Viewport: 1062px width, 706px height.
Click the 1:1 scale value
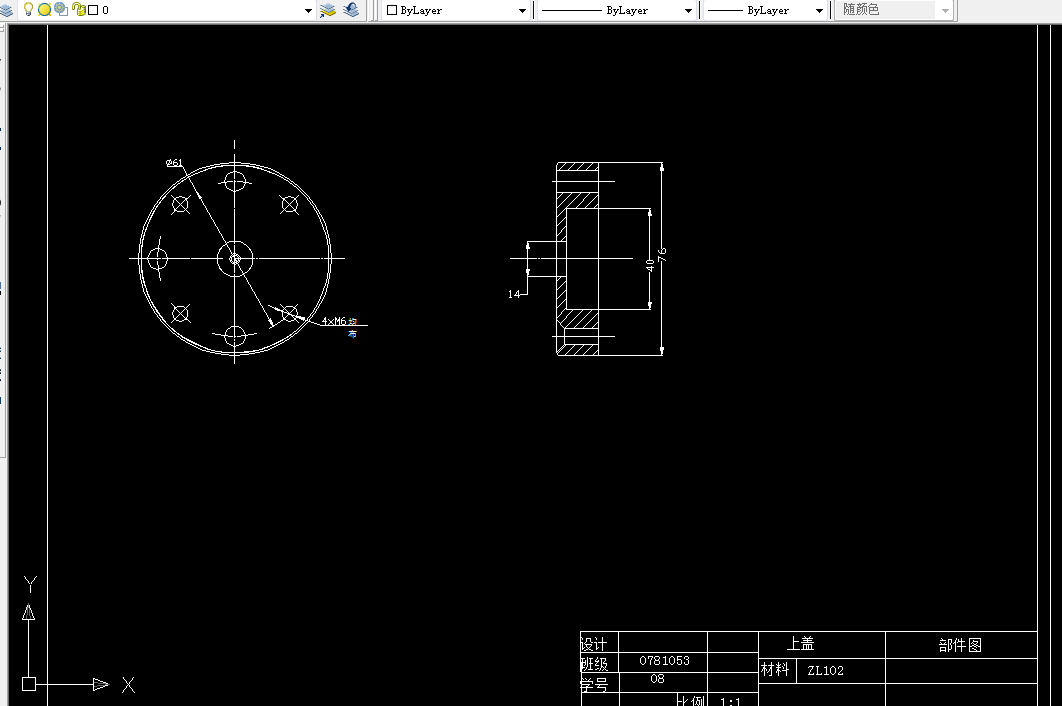(730, 701)
